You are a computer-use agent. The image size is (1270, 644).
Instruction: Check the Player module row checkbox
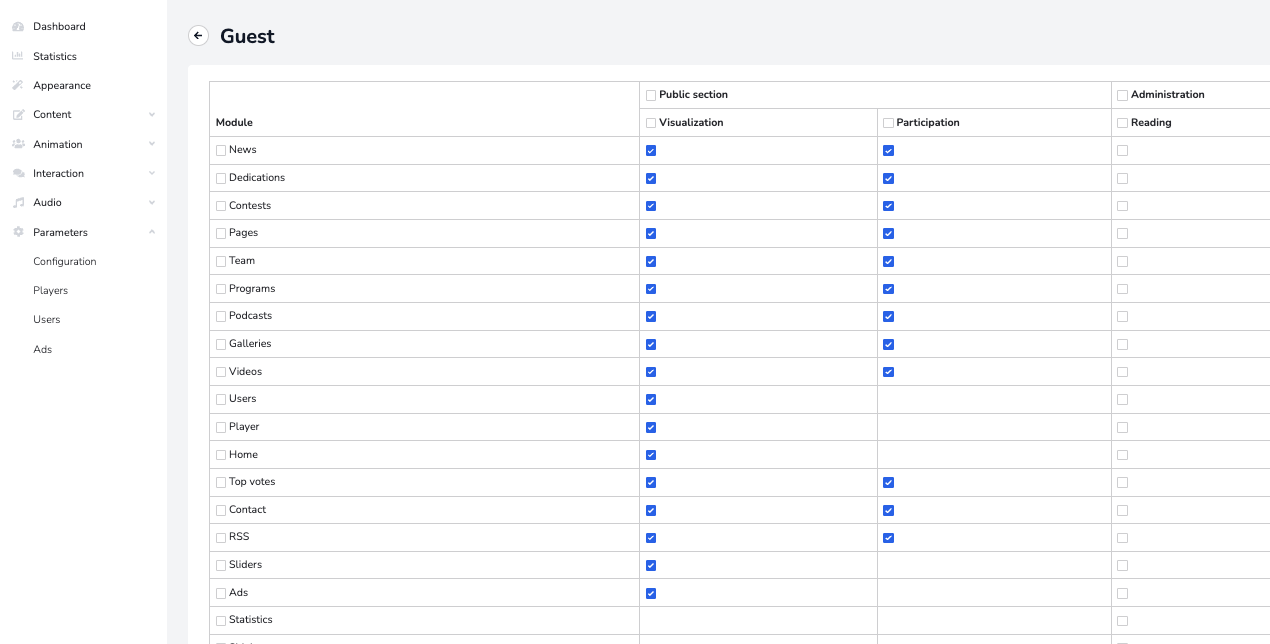click(x=221, y=427)
